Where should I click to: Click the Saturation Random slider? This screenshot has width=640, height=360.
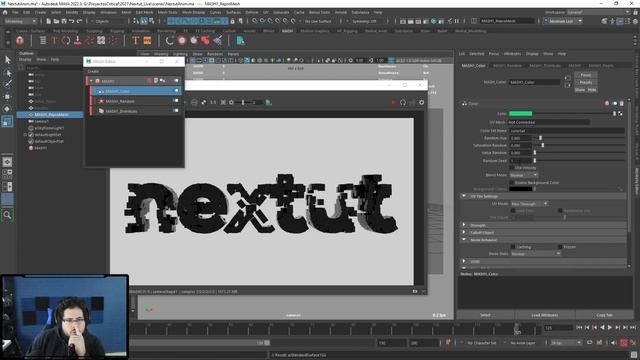click(580, 145)
